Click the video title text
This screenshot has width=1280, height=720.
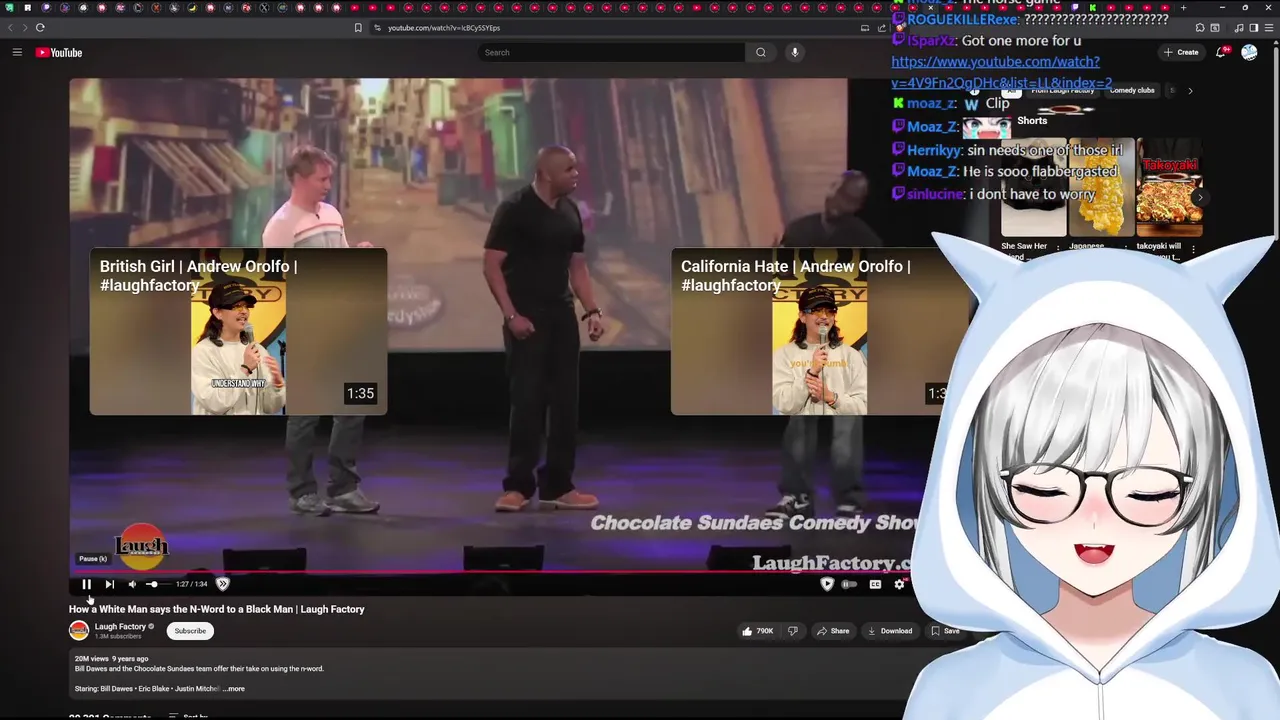tap(216, 609)
